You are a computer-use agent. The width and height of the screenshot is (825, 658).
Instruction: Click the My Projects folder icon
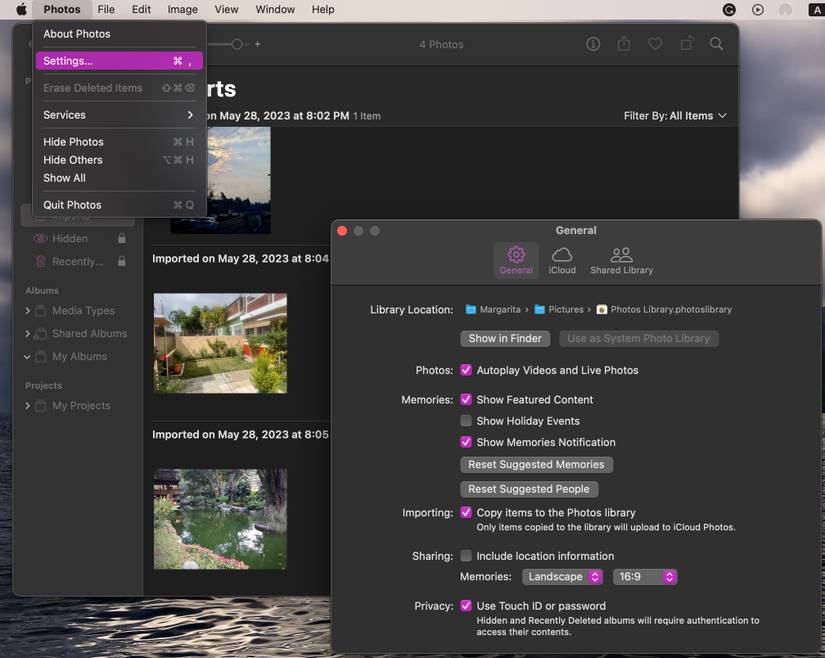coord(41,406)
